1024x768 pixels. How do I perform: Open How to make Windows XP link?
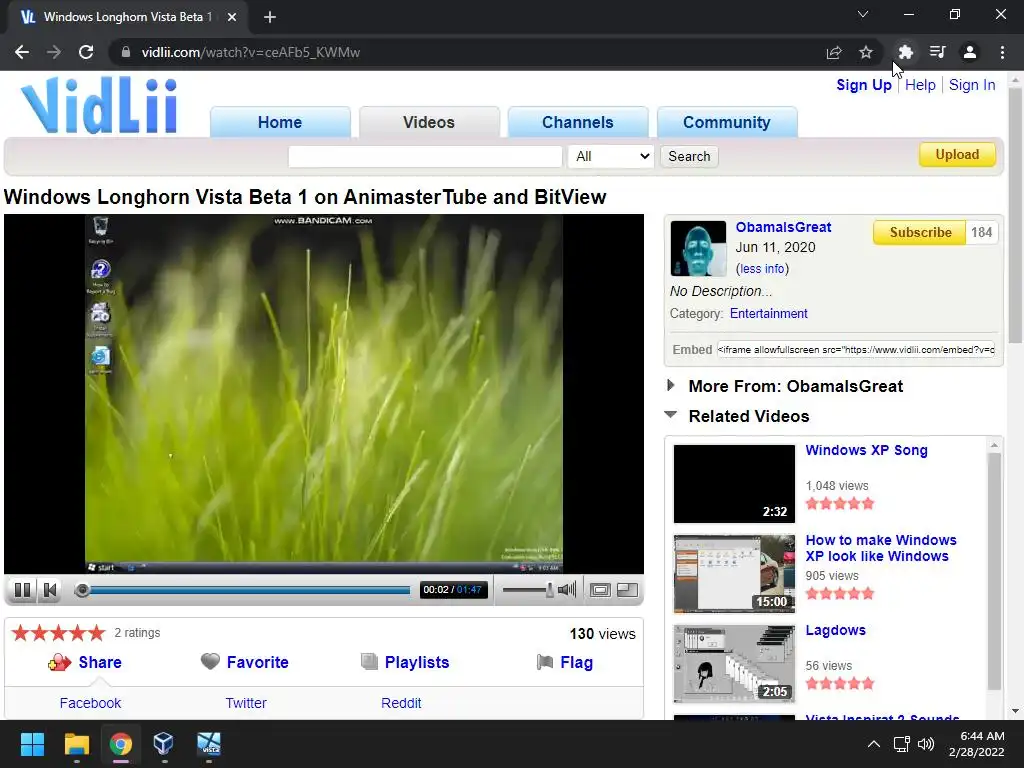click(880, 548)
